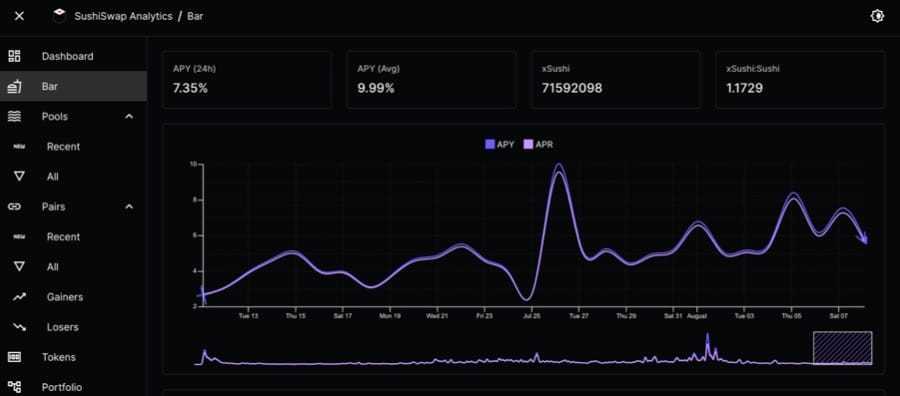Click the Bar breadcrumb label
Viewport: 900px width, 396px height.
[x=195, y=16]
